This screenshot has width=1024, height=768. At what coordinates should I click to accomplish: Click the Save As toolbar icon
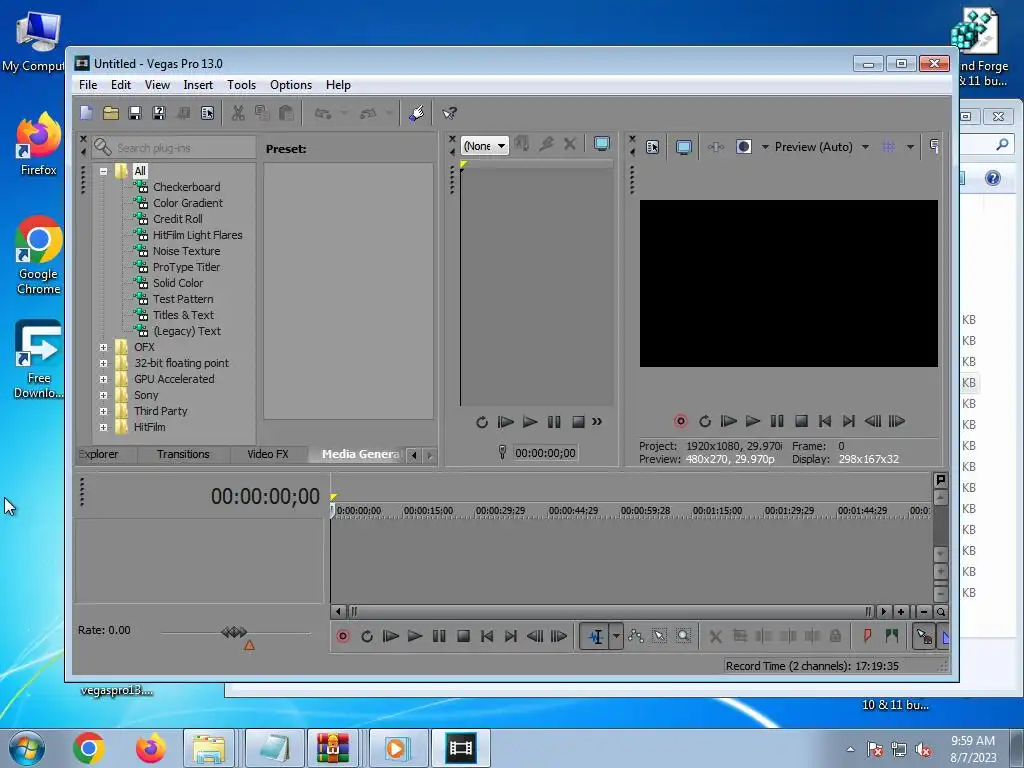159,113
